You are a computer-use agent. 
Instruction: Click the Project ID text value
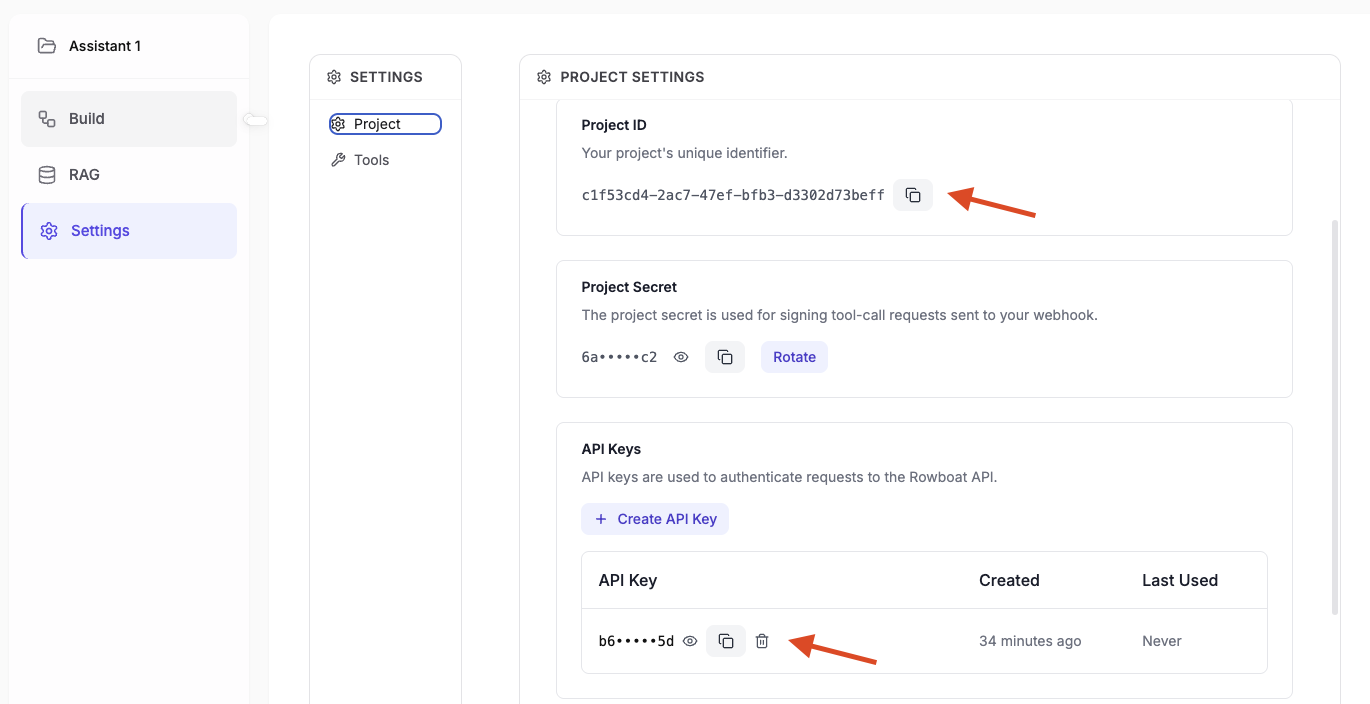(733, 195)
